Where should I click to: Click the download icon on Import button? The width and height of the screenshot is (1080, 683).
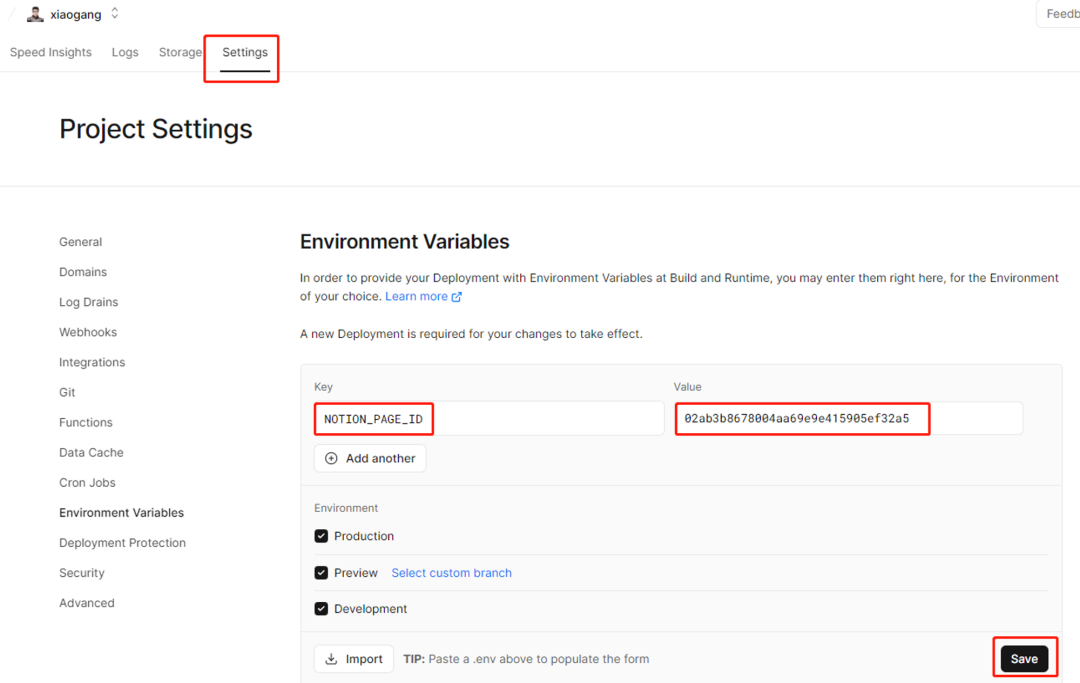pos(331,659)
